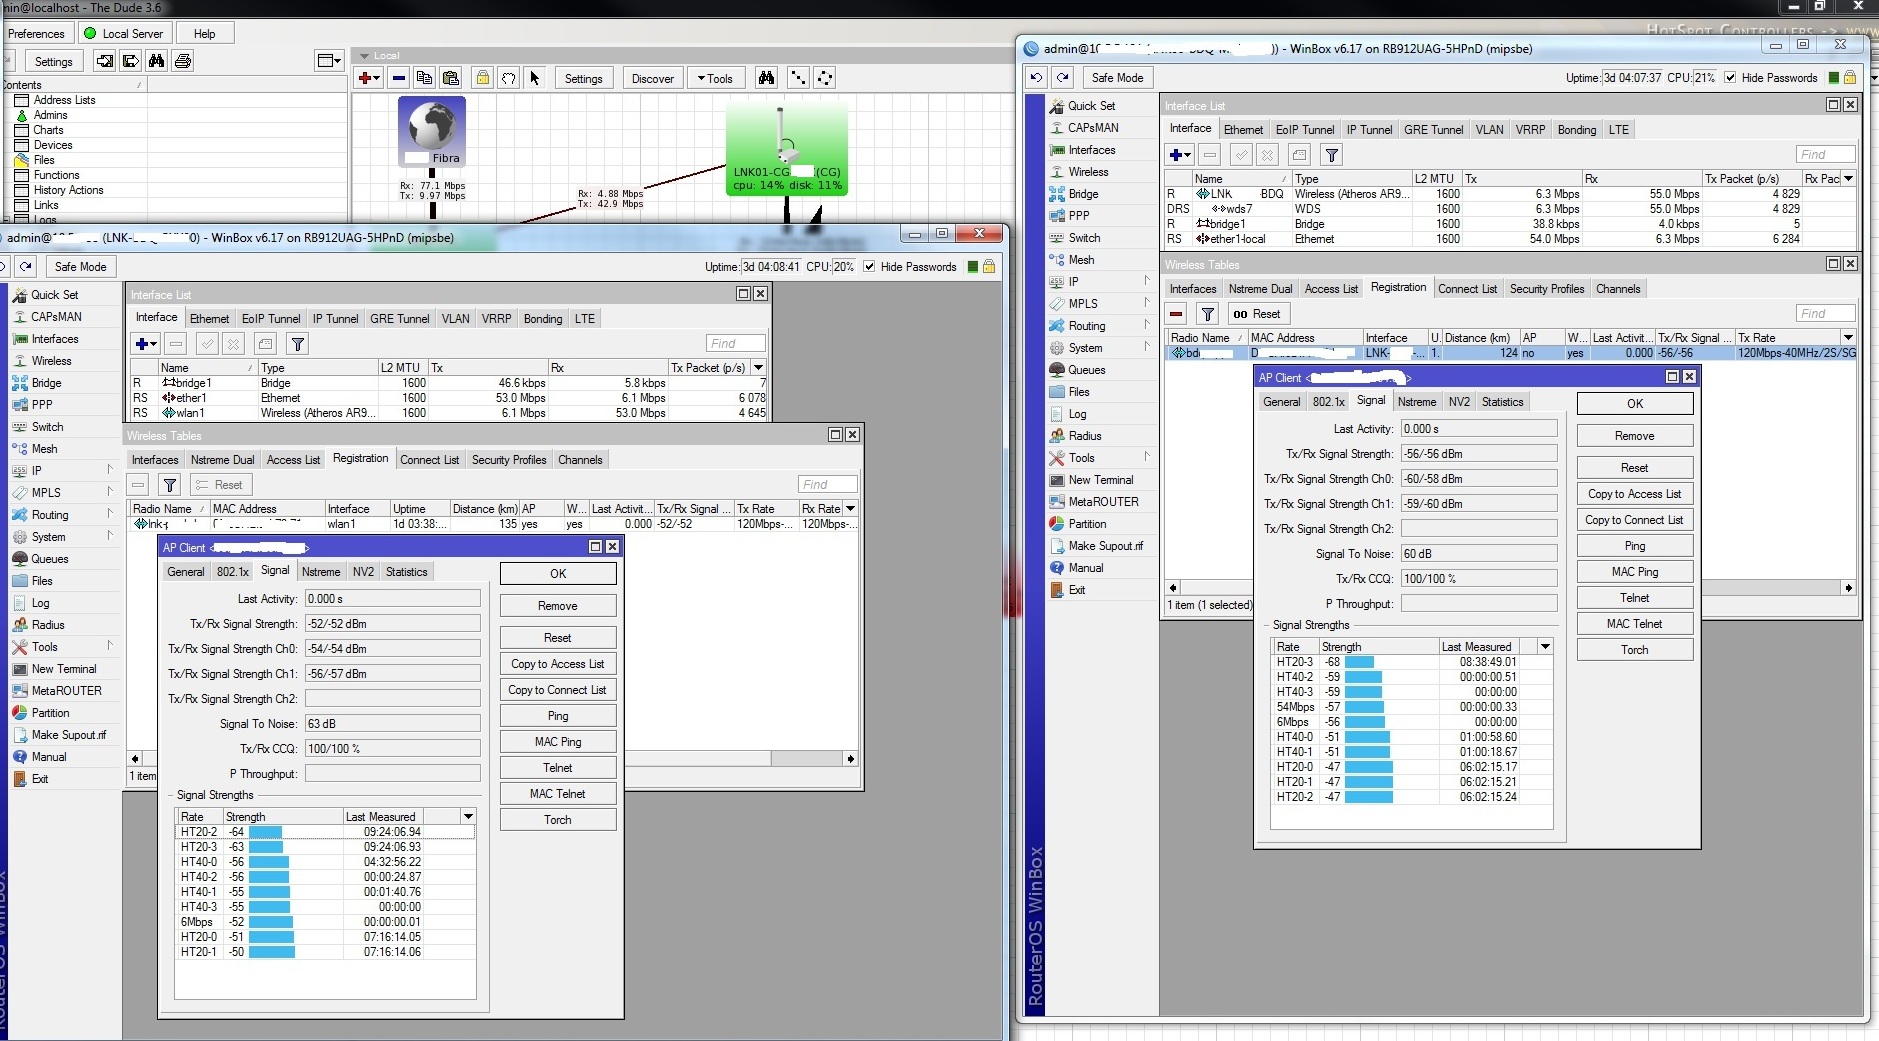This screenshot has height=1041, width=1879.
Task: Switch to Statistics tab in AP Client dialog showing 63 dB
Action: point(406,572)
